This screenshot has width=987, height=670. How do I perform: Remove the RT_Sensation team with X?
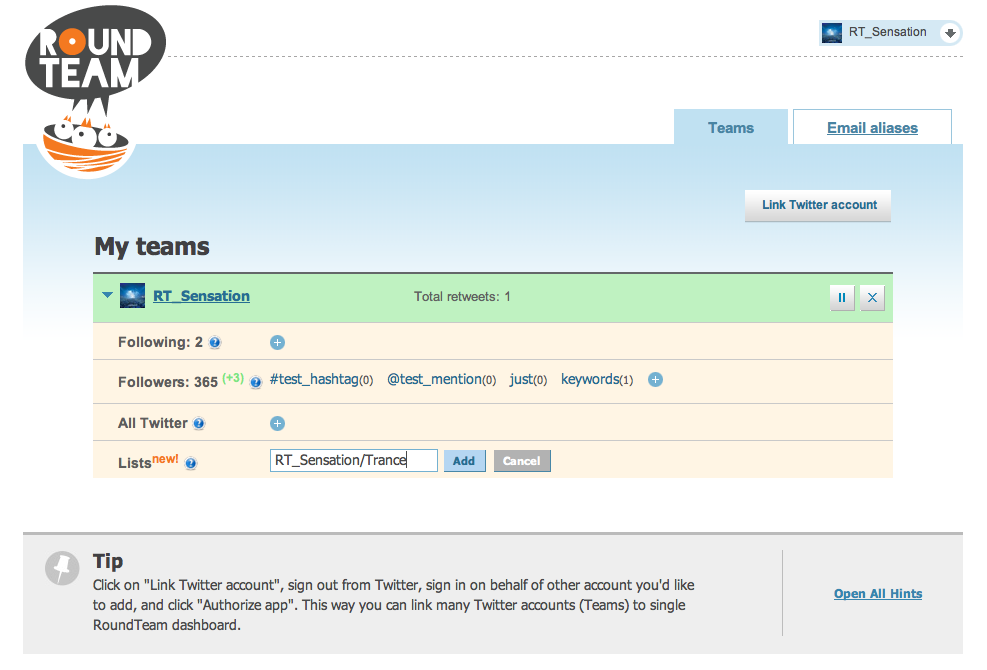click(x=872, y=298)
